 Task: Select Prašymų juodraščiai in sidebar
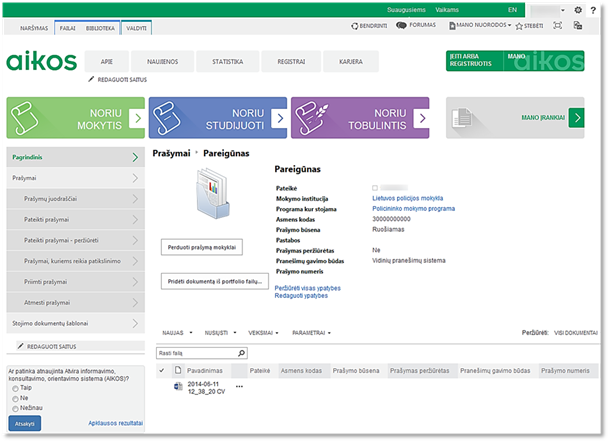(76, 199)
